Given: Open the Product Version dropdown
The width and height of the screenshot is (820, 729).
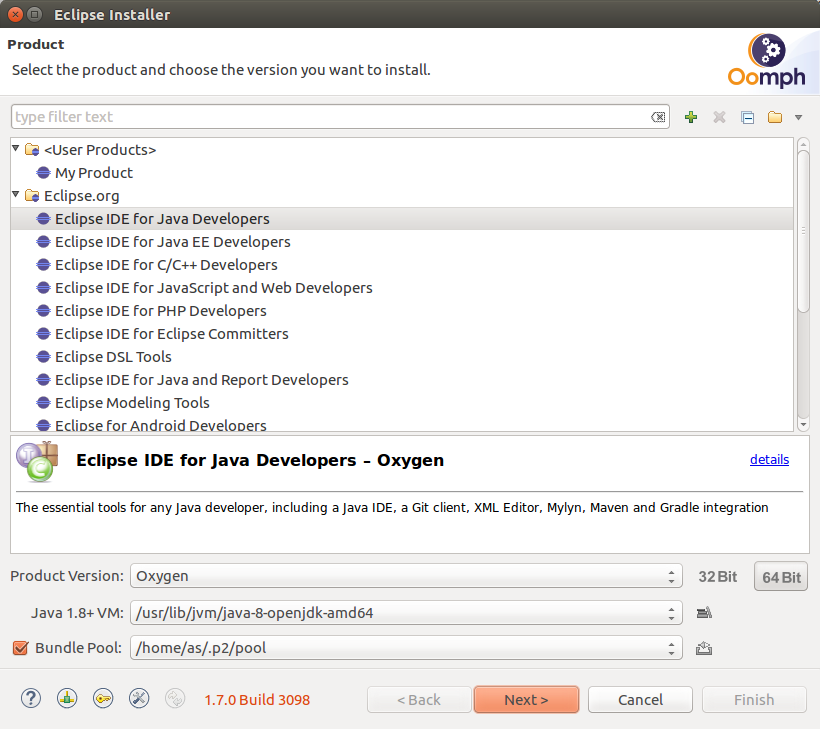Looking at the screenshot, I should pos(406,576).
